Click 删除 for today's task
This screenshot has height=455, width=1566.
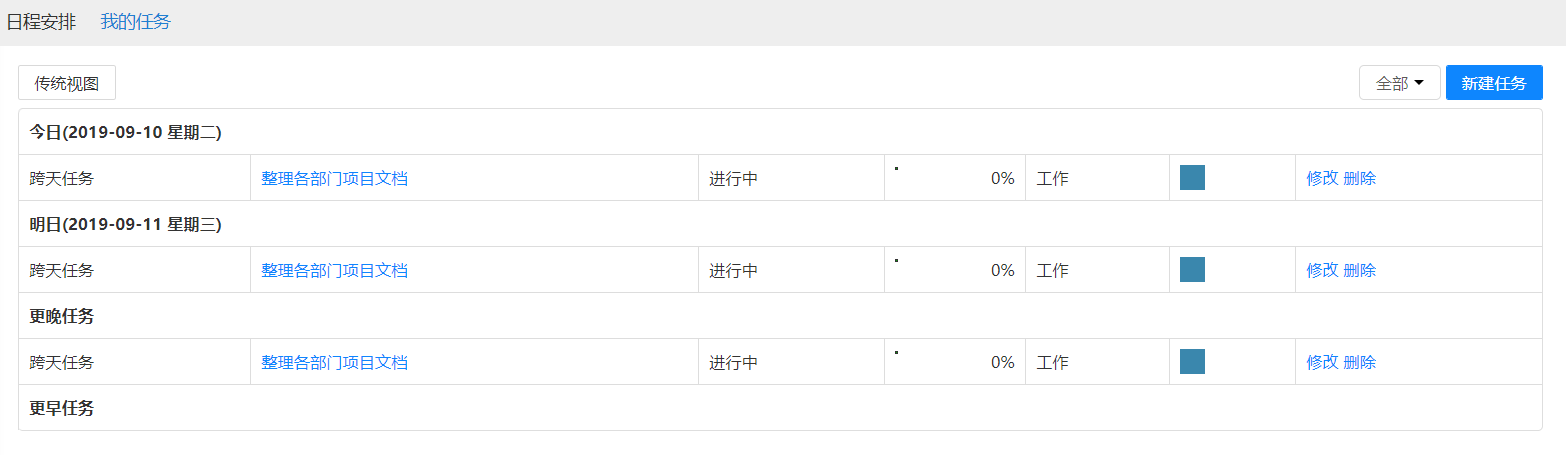[x=1360, y=178]
